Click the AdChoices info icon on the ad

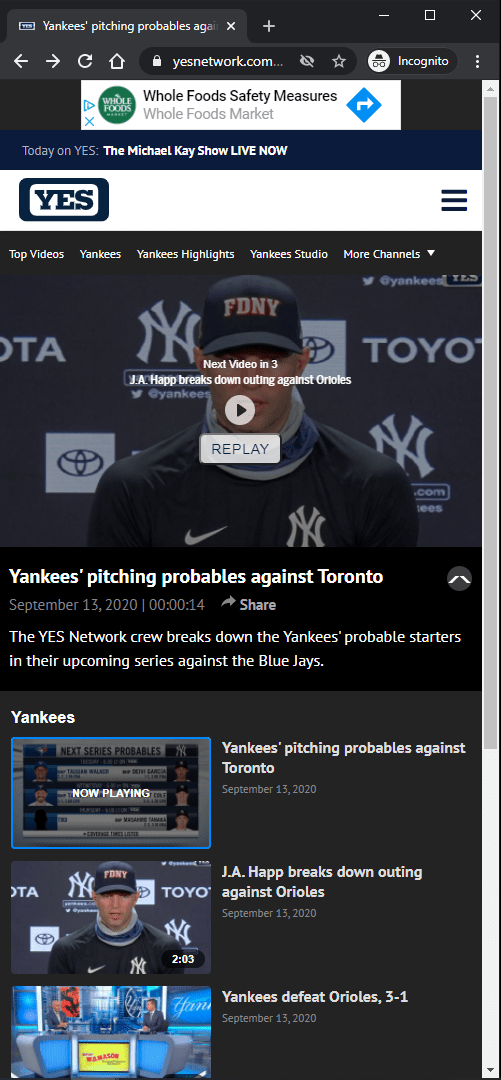click(x=88, y=106)
